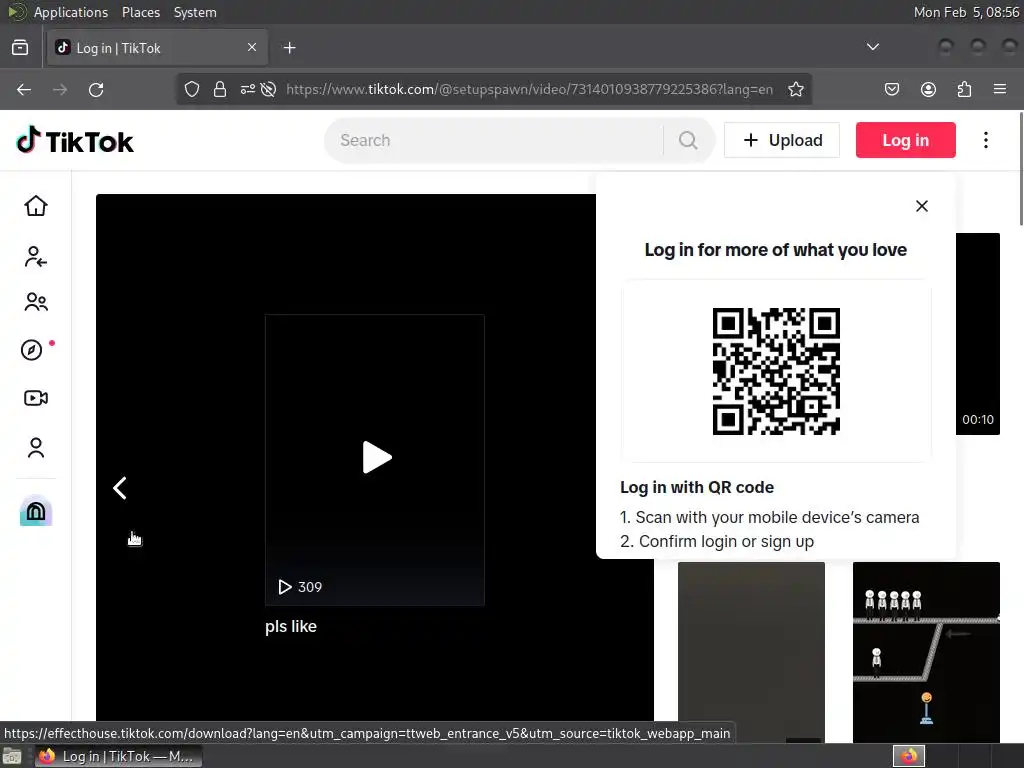
Task: Click 'Log in for more of what you love'
Action: (x=775, y=249)
